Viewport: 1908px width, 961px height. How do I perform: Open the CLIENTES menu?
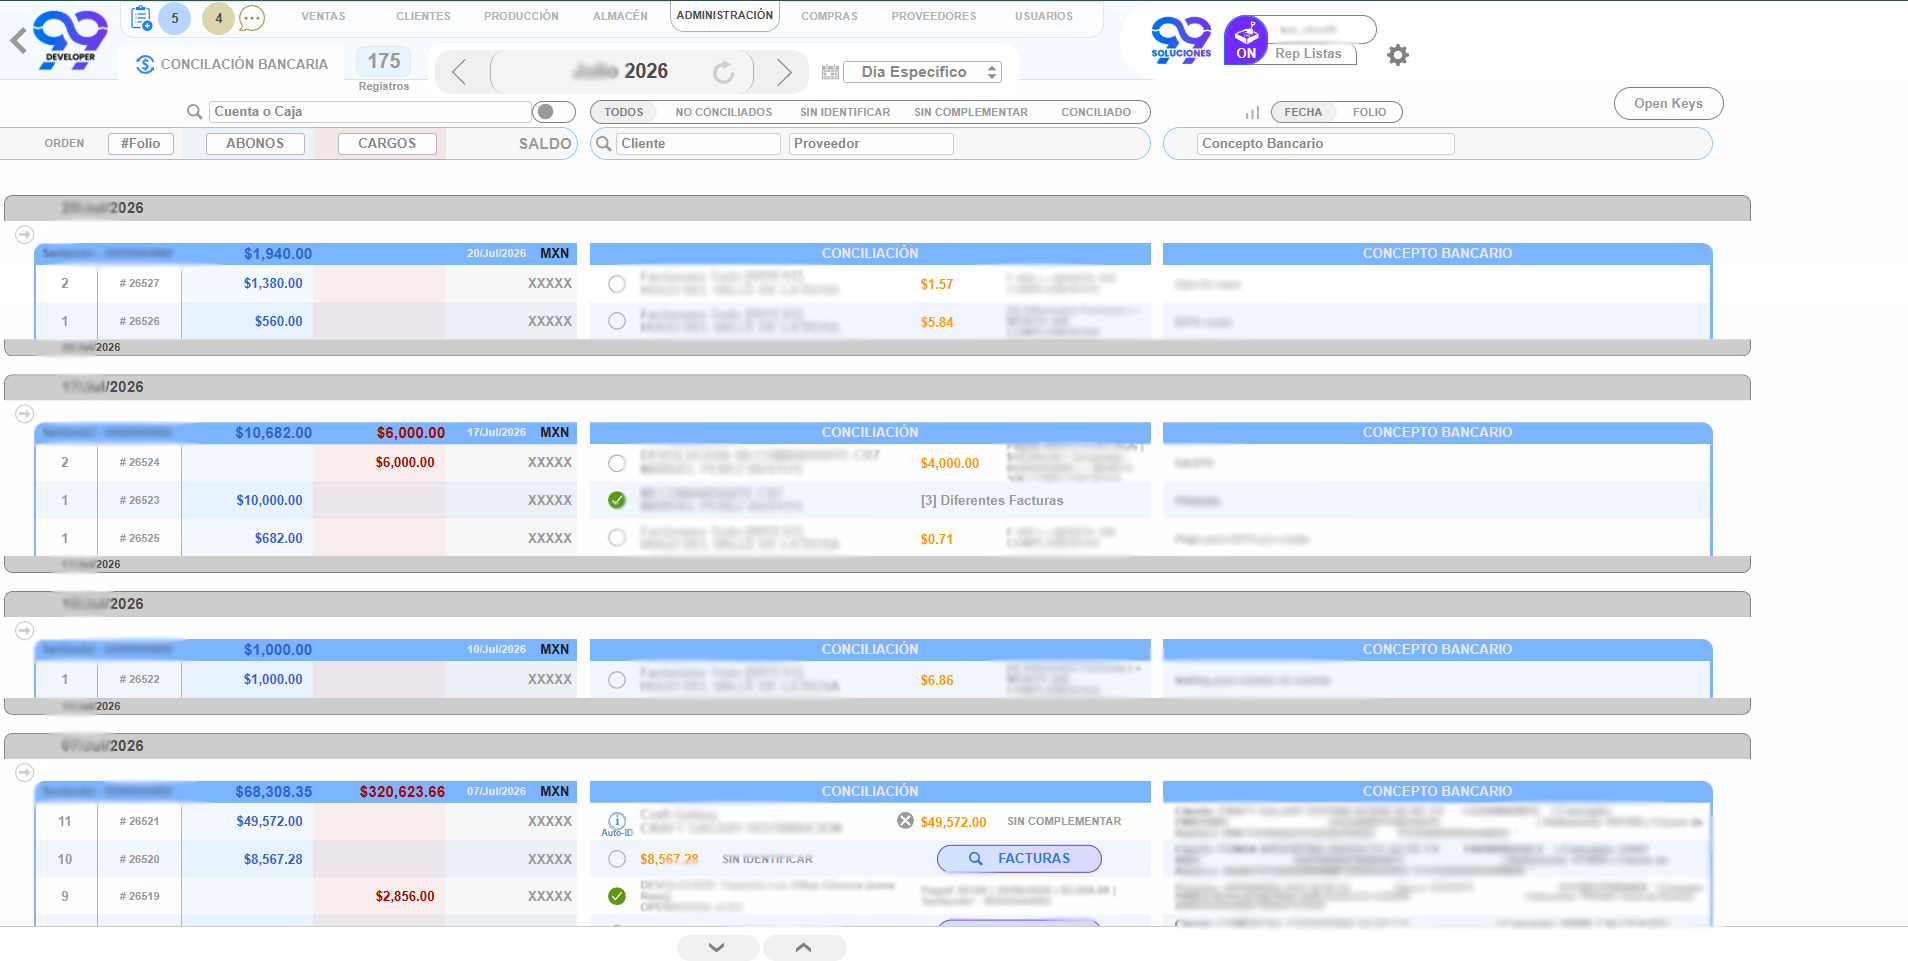tap(423, 16)
